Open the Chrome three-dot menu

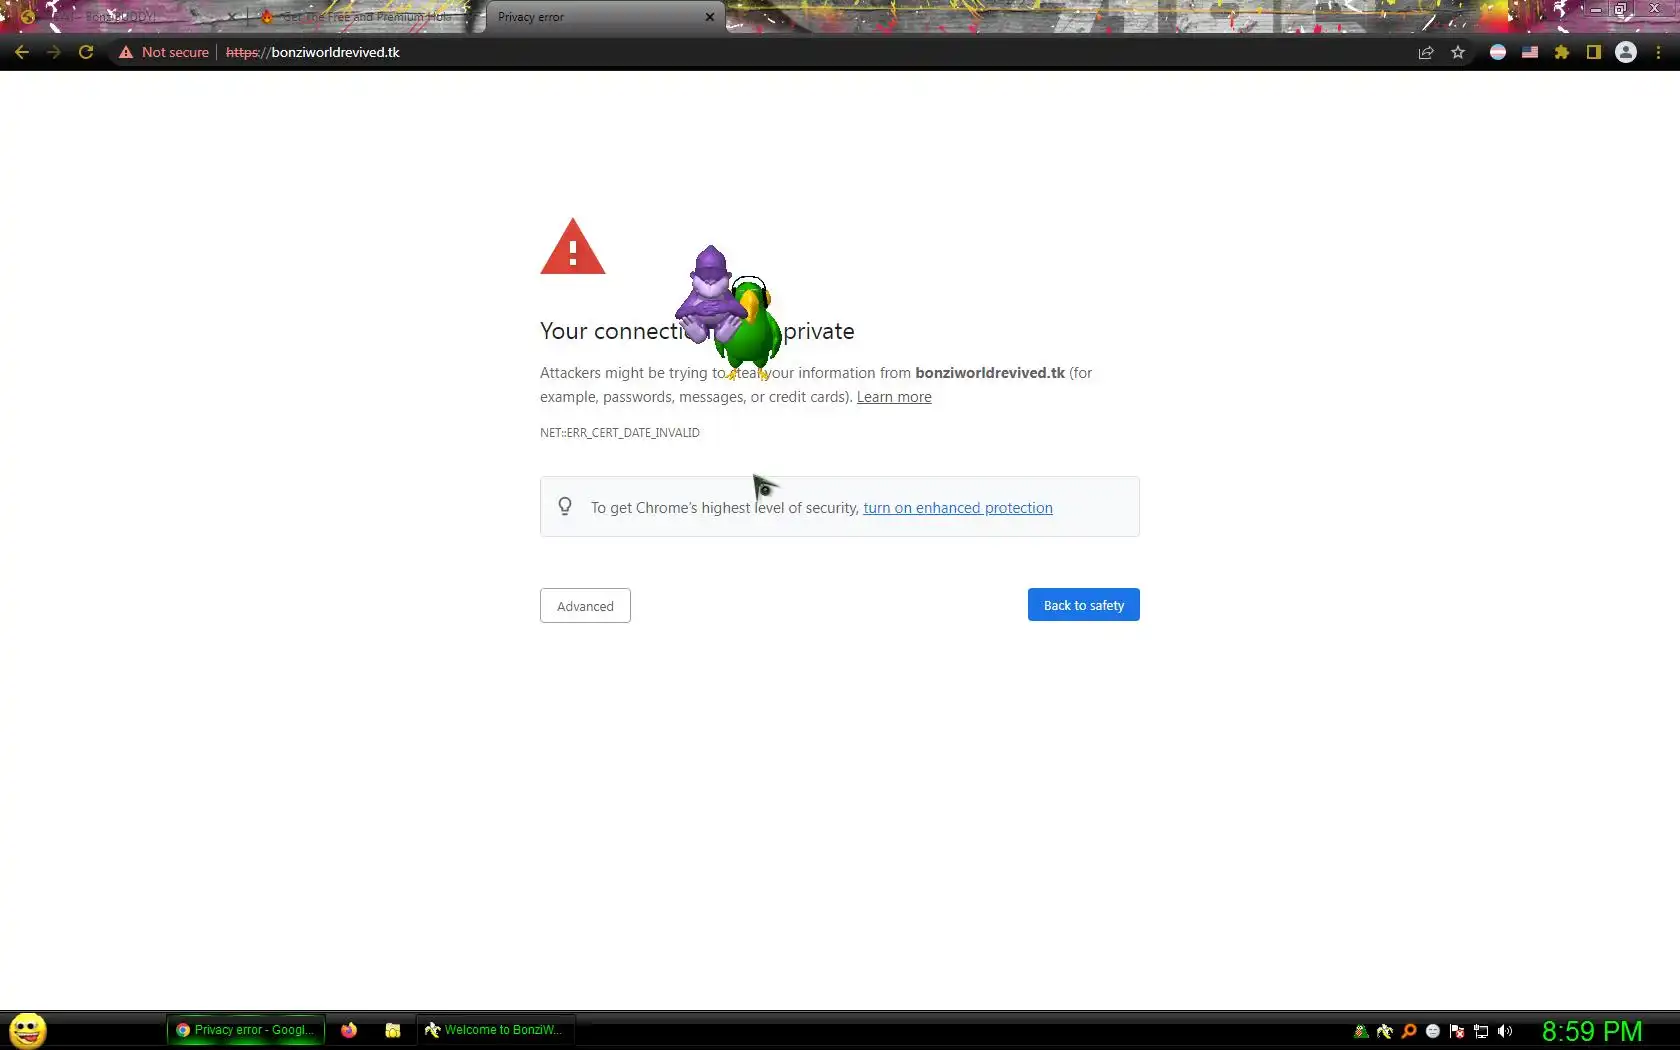point(1658,52)
